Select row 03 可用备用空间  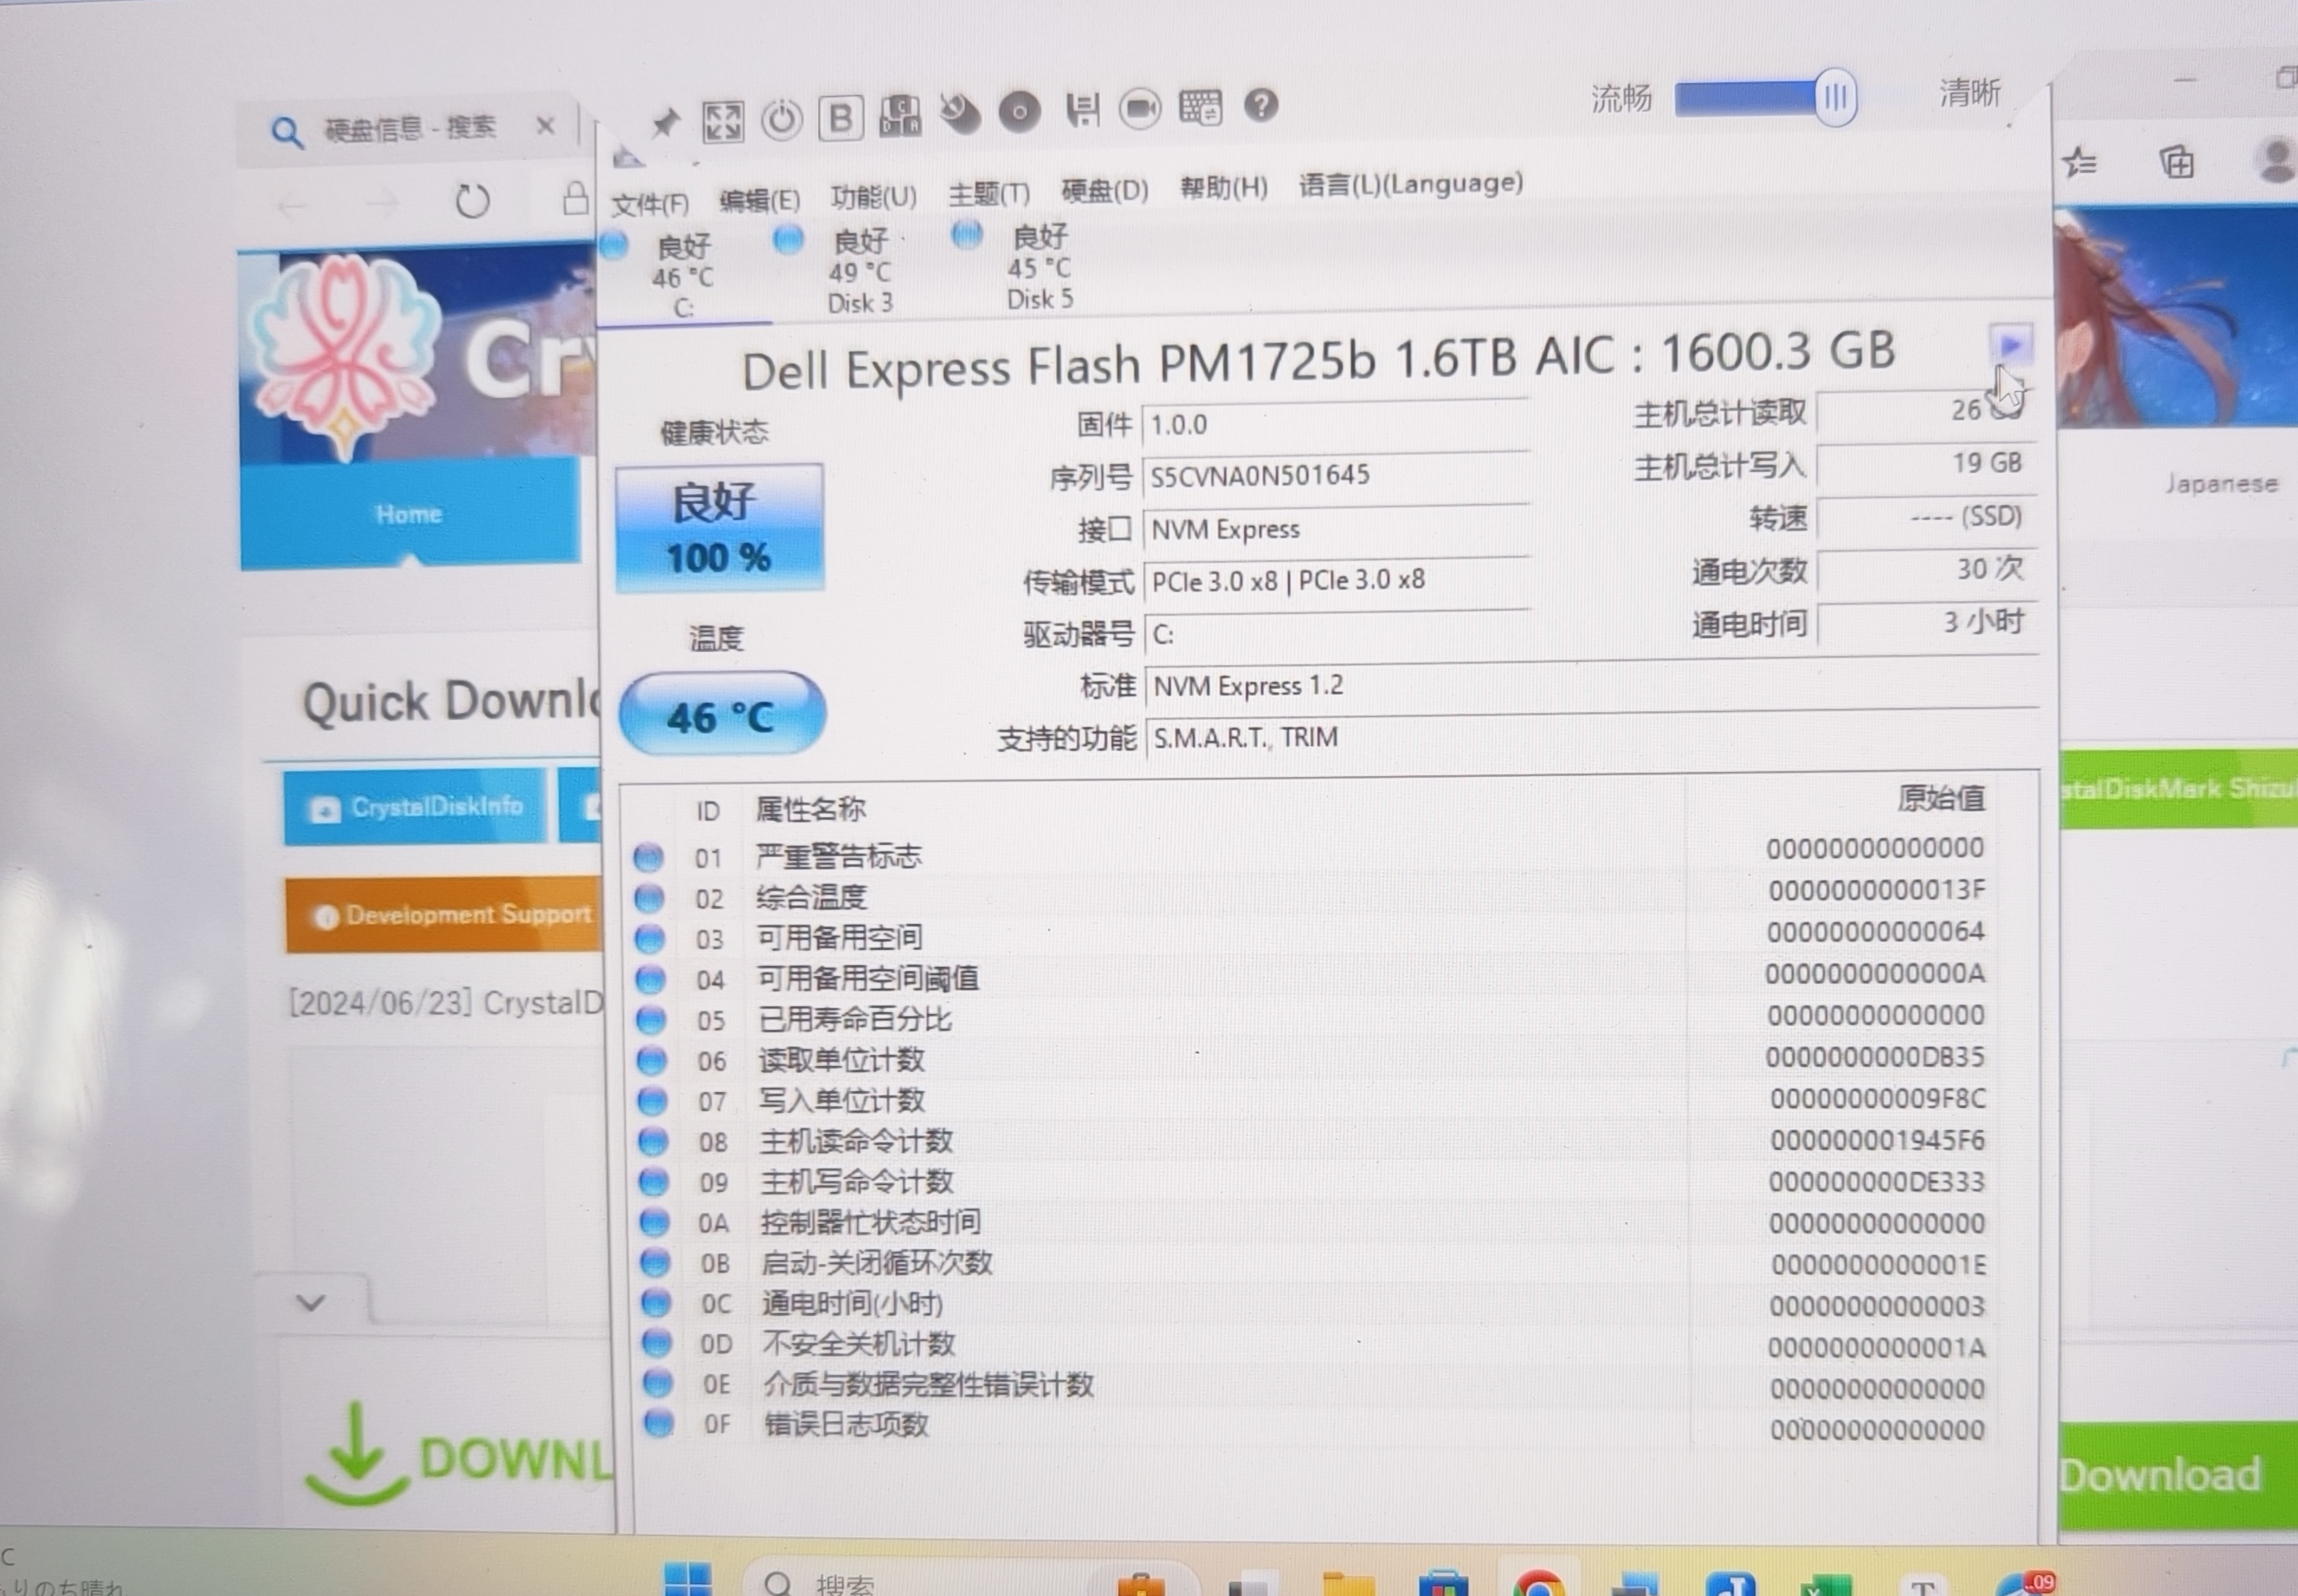(x=1311, y=936)
